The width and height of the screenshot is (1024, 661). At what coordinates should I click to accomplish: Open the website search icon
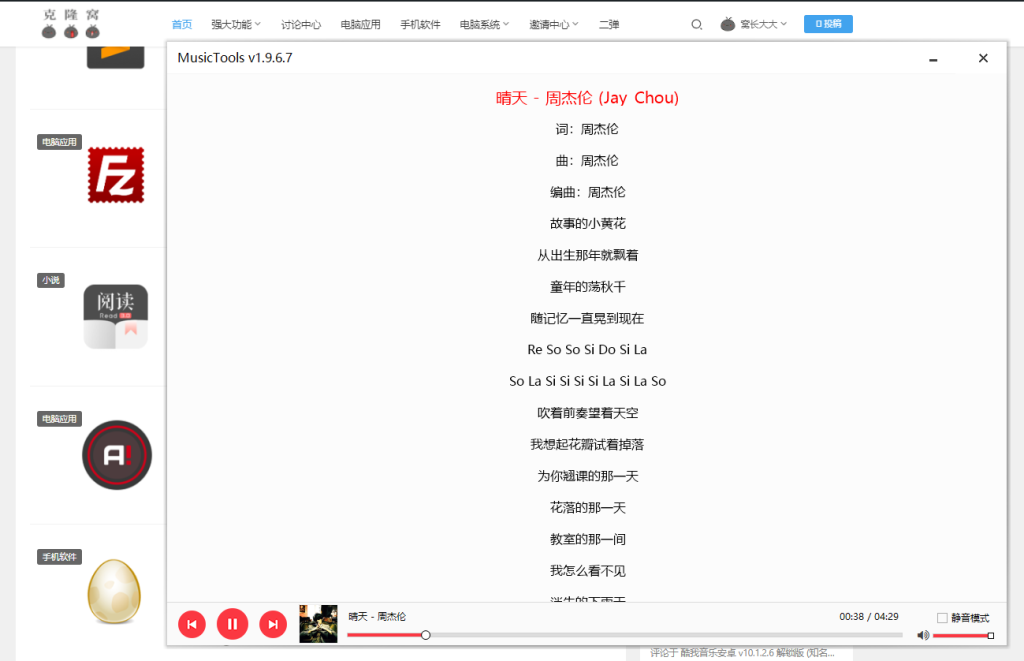pos(697,25)
